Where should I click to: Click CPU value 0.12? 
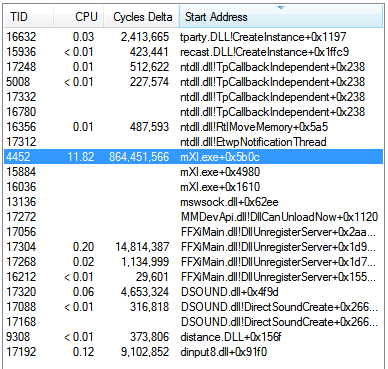pyautogui.click(x=83, y=352)
